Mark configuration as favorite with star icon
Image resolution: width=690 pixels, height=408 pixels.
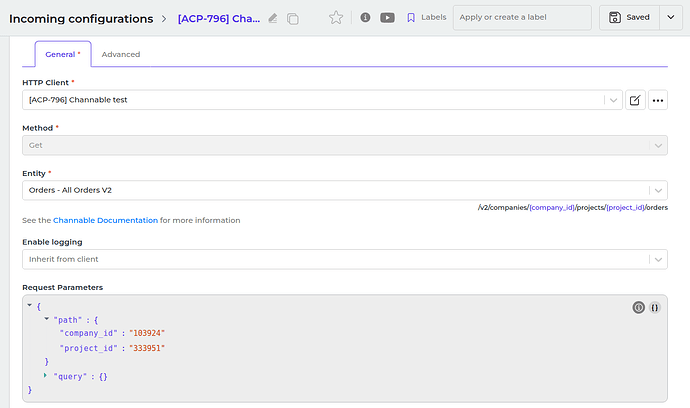(336, 17)
